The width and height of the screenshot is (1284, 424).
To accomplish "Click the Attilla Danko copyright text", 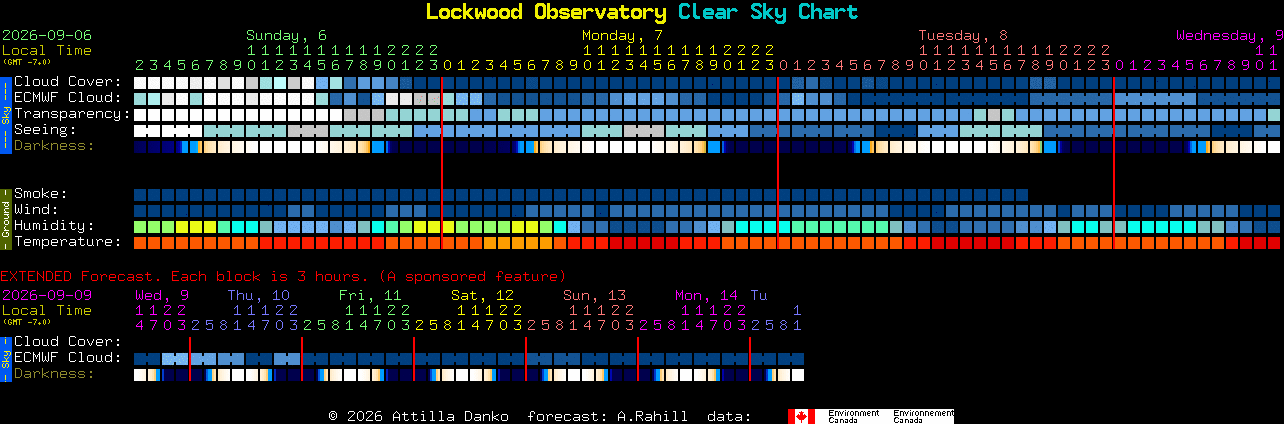I will pos(417,415).
